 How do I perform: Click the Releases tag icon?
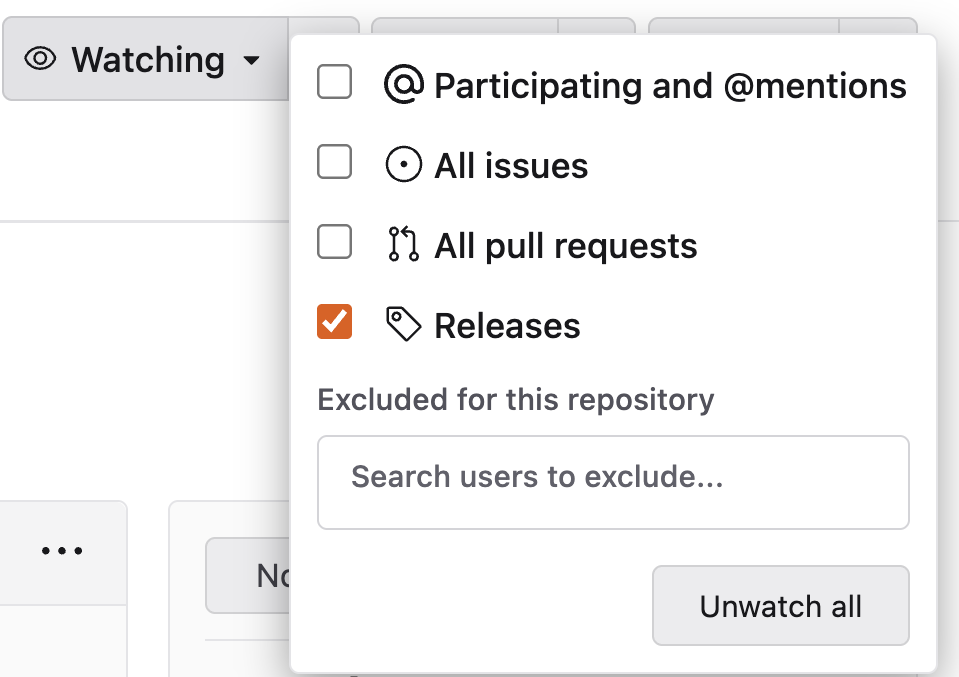(x=403, y=325)
